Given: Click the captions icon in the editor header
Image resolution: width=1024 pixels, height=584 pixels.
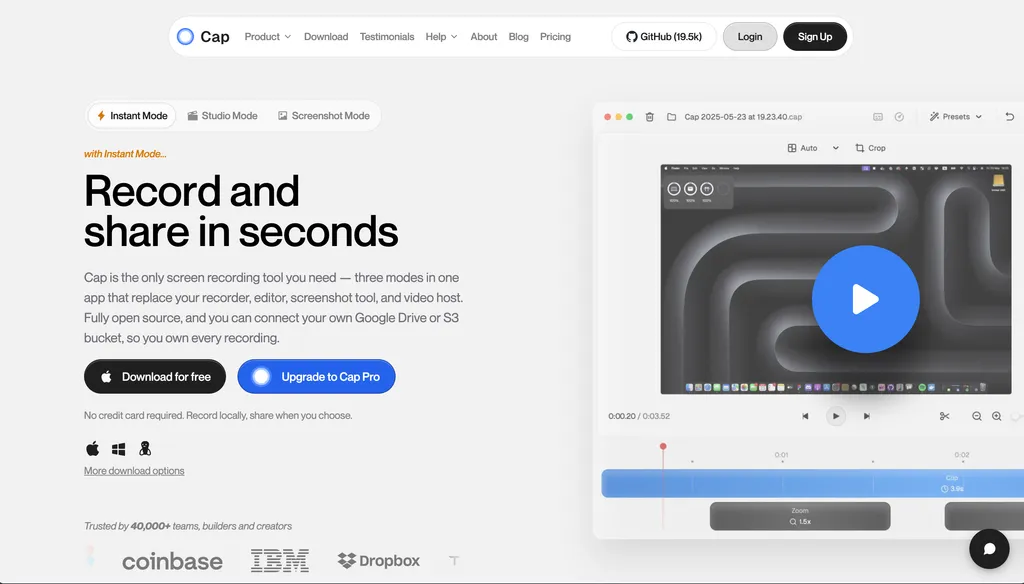Looking at the screenshot, I should pos(878,117).
